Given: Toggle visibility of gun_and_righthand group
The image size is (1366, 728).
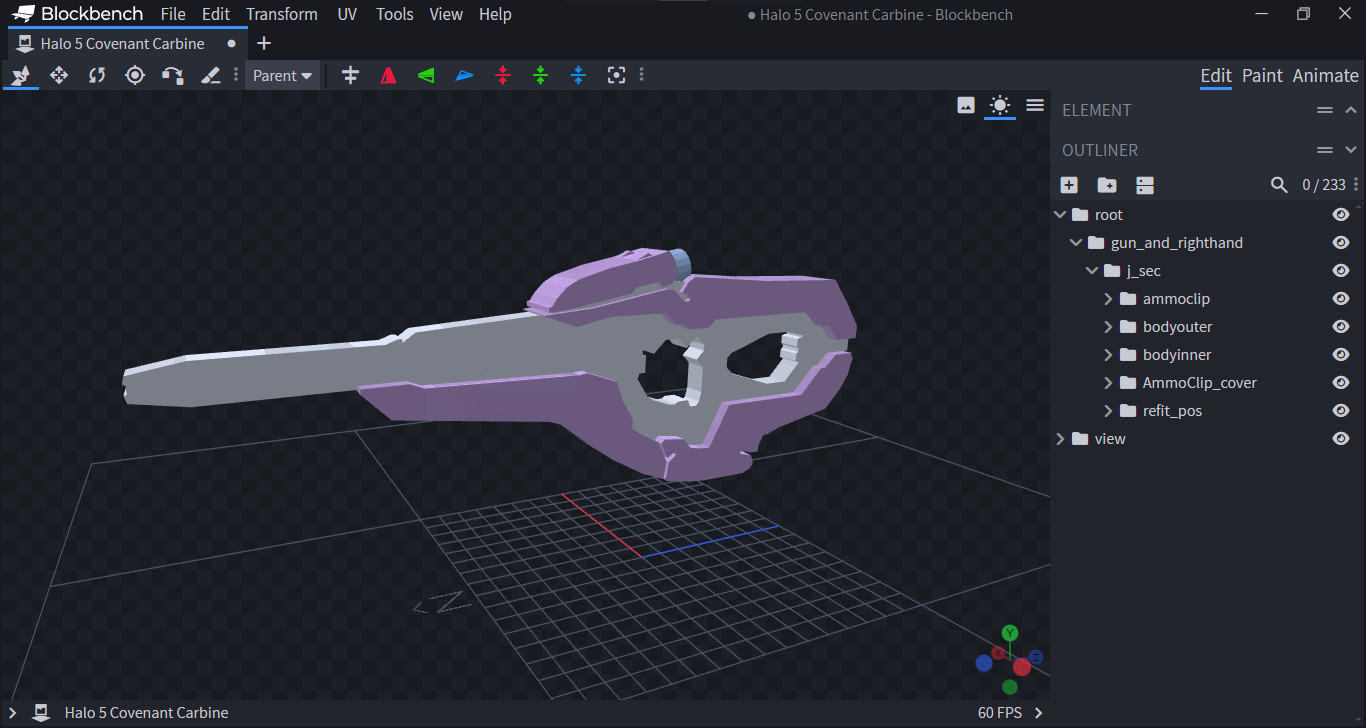Looking at the screenshot, I should coord(1341,243).
